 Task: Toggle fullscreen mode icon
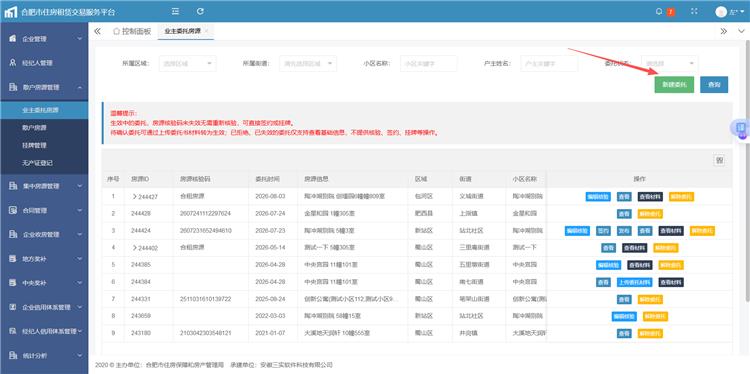[x=695, y=11]
